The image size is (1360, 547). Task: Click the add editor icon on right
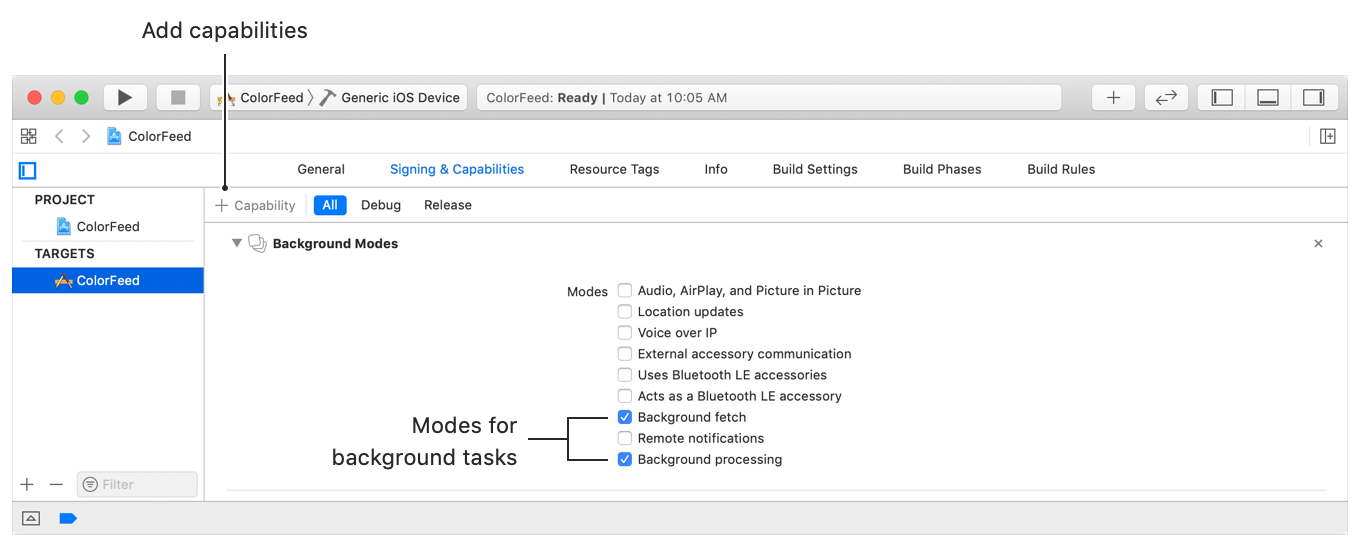(x=1328, y=136)
